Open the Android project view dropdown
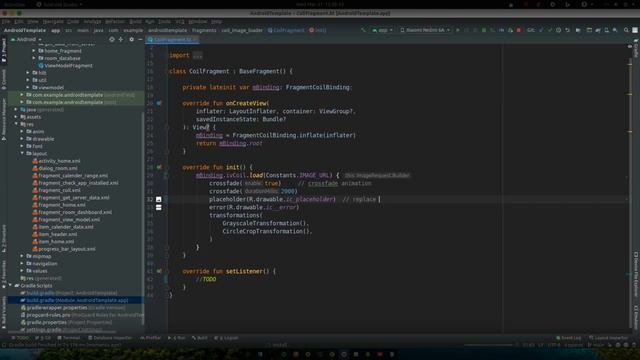Image resolution: width=640 pixels, height=360 pixels. click(x=26, y=40)
